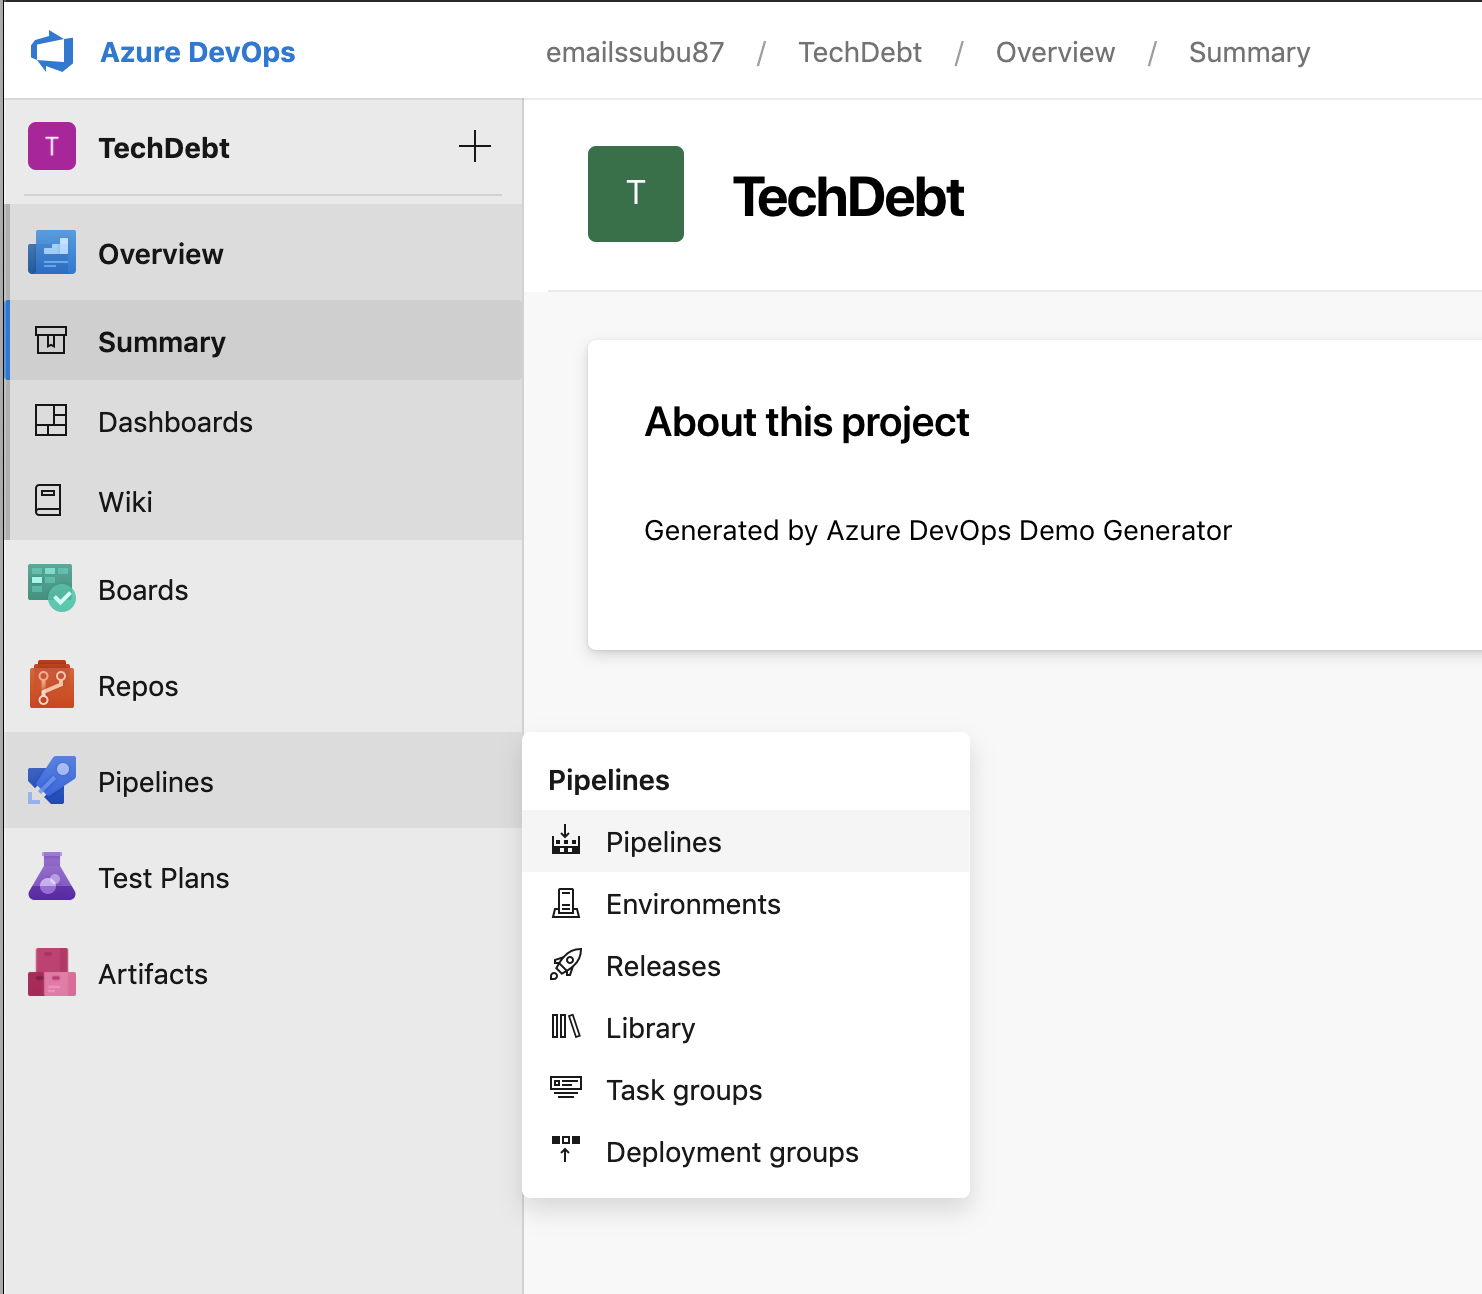
Task: Choose Task groups in the Pipelines flyout
Action: tap(684, 1090)
